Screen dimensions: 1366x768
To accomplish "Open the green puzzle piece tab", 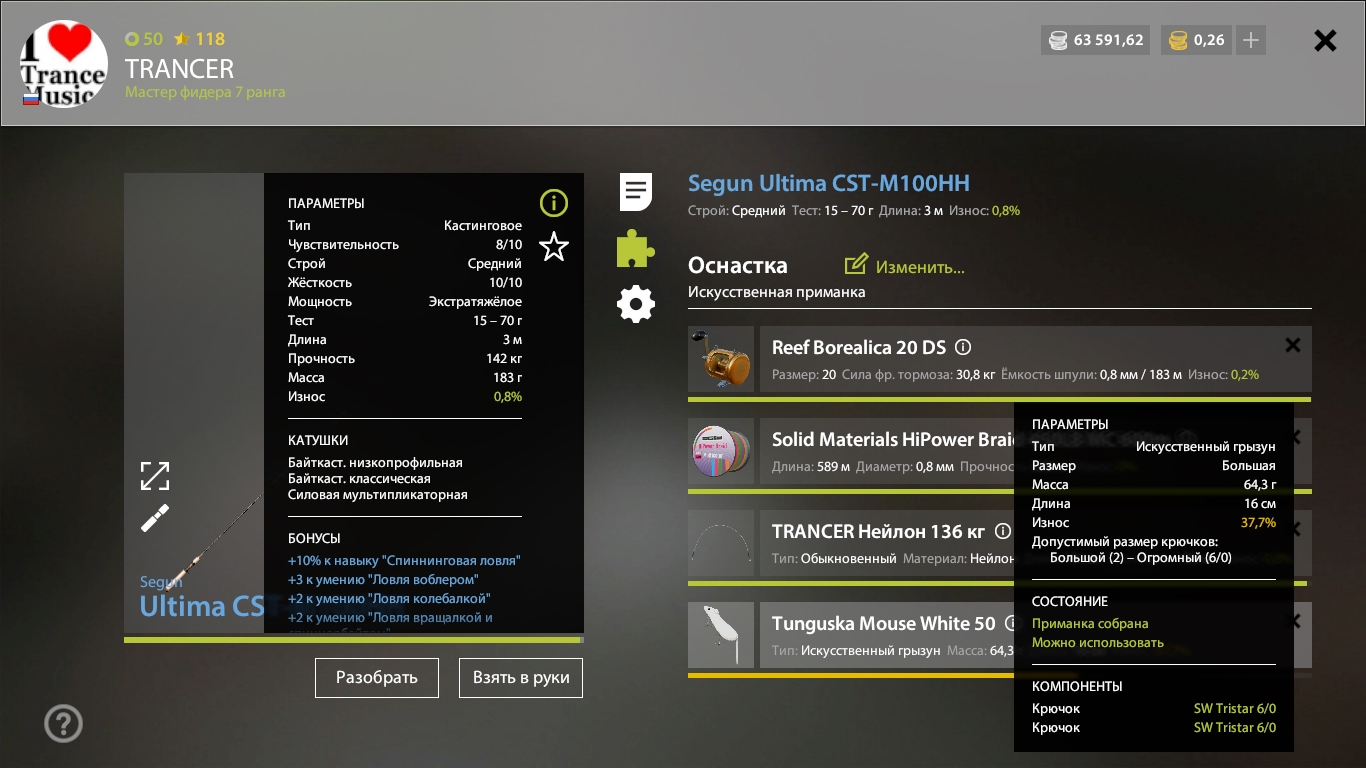I will (636, 248).
